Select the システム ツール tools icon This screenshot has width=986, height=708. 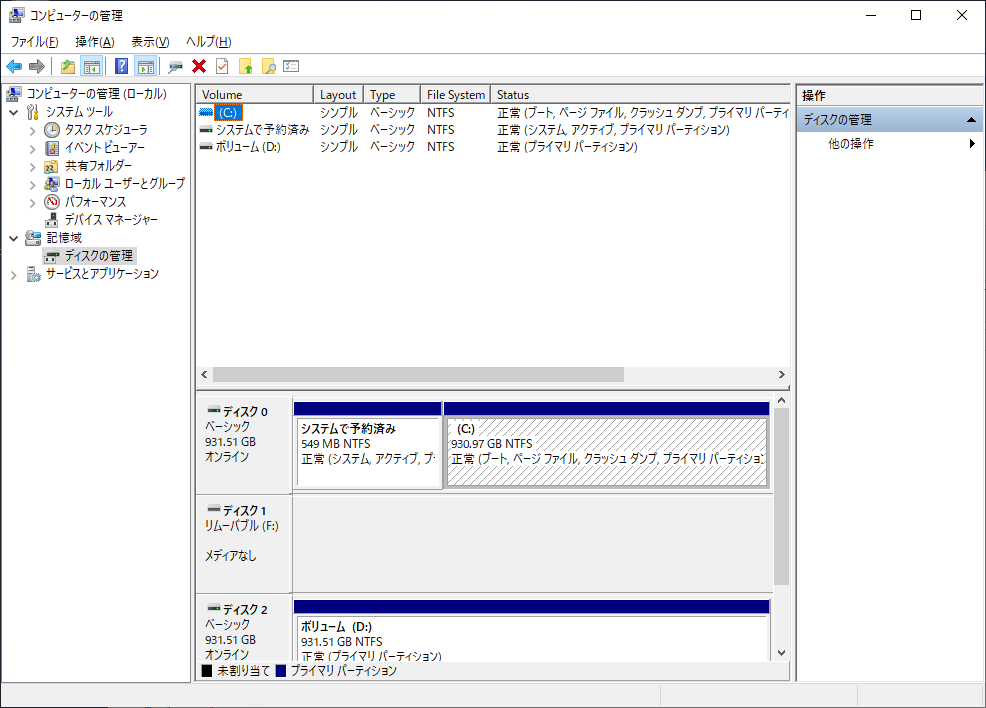coord(33,113)
